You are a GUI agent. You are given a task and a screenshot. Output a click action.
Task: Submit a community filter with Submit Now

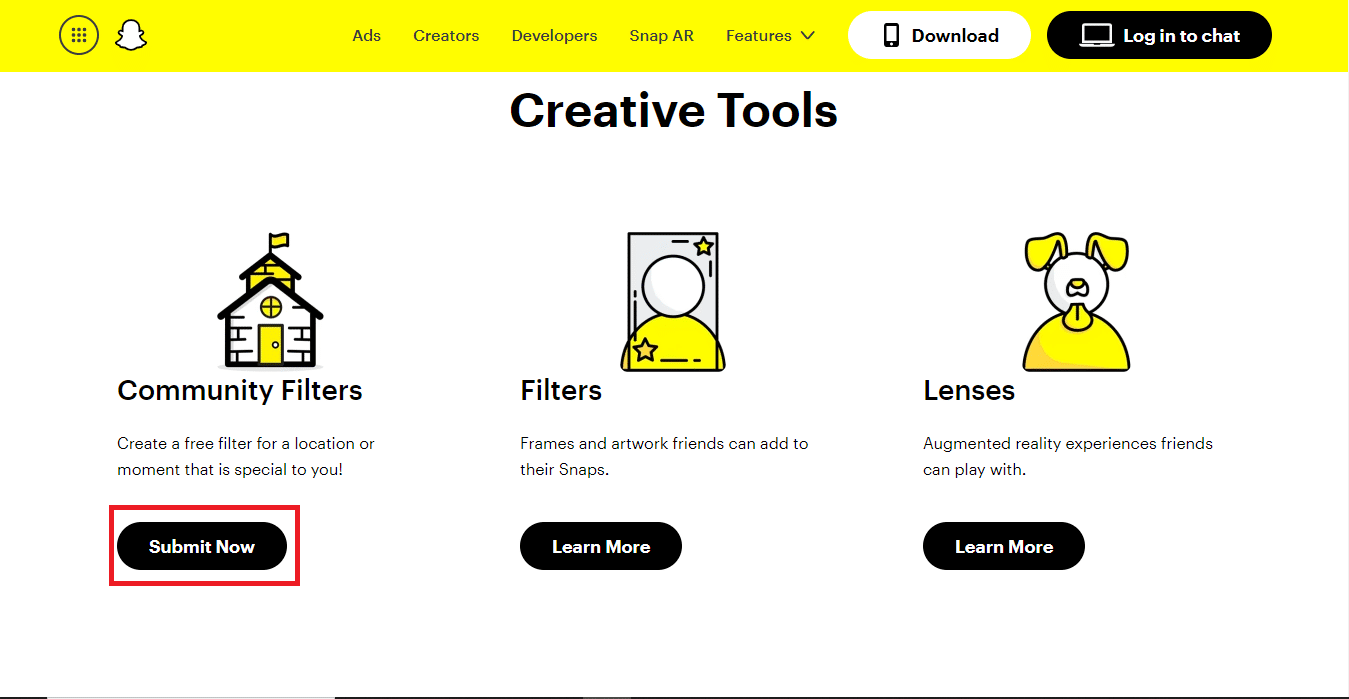[202, 546]
